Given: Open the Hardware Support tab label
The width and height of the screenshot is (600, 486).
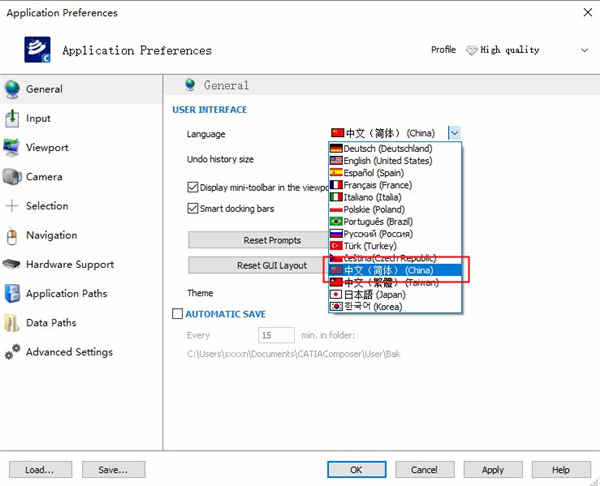Looking at the screenshot, I should [70, 264].
